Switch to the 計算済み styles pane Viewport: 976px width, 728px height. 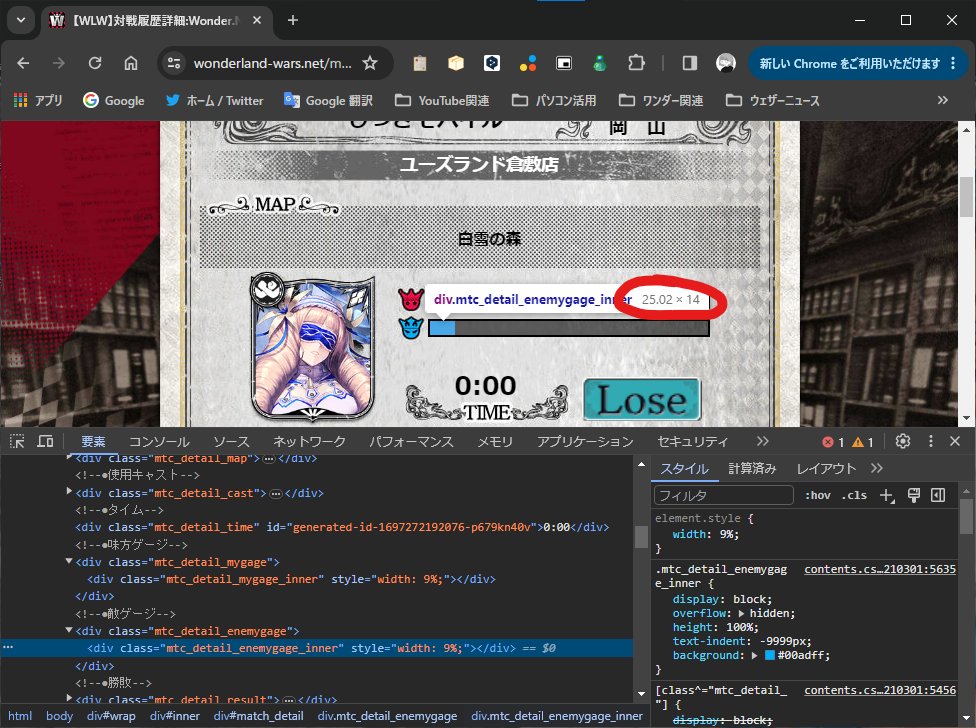point(752,469)
